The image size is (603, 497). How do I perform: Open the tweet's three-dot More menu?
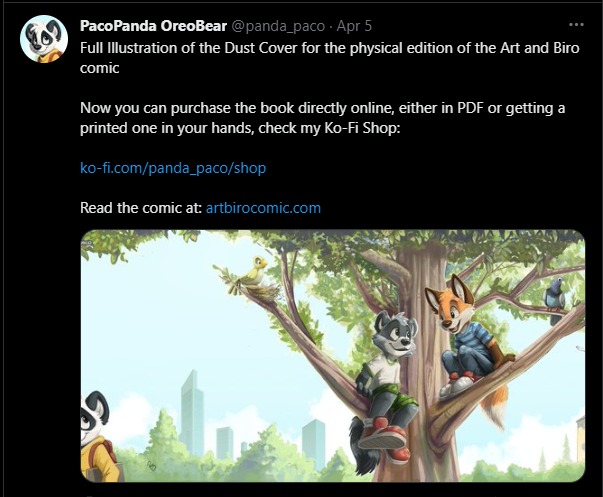(x=576, y=25)
